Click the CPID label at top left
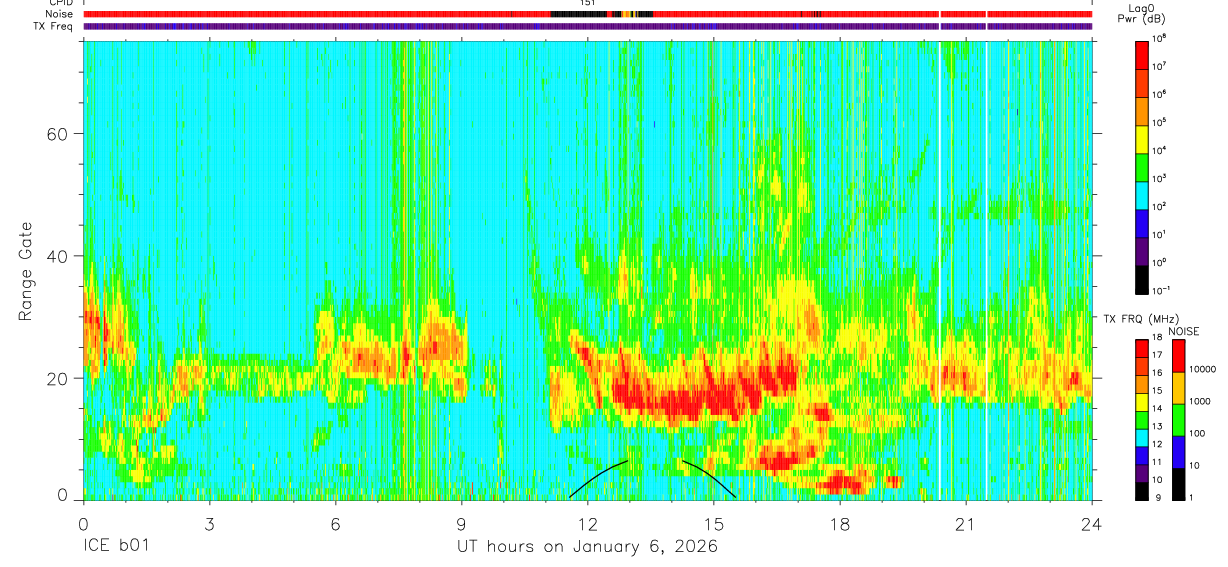 click(x=61, y=3)
